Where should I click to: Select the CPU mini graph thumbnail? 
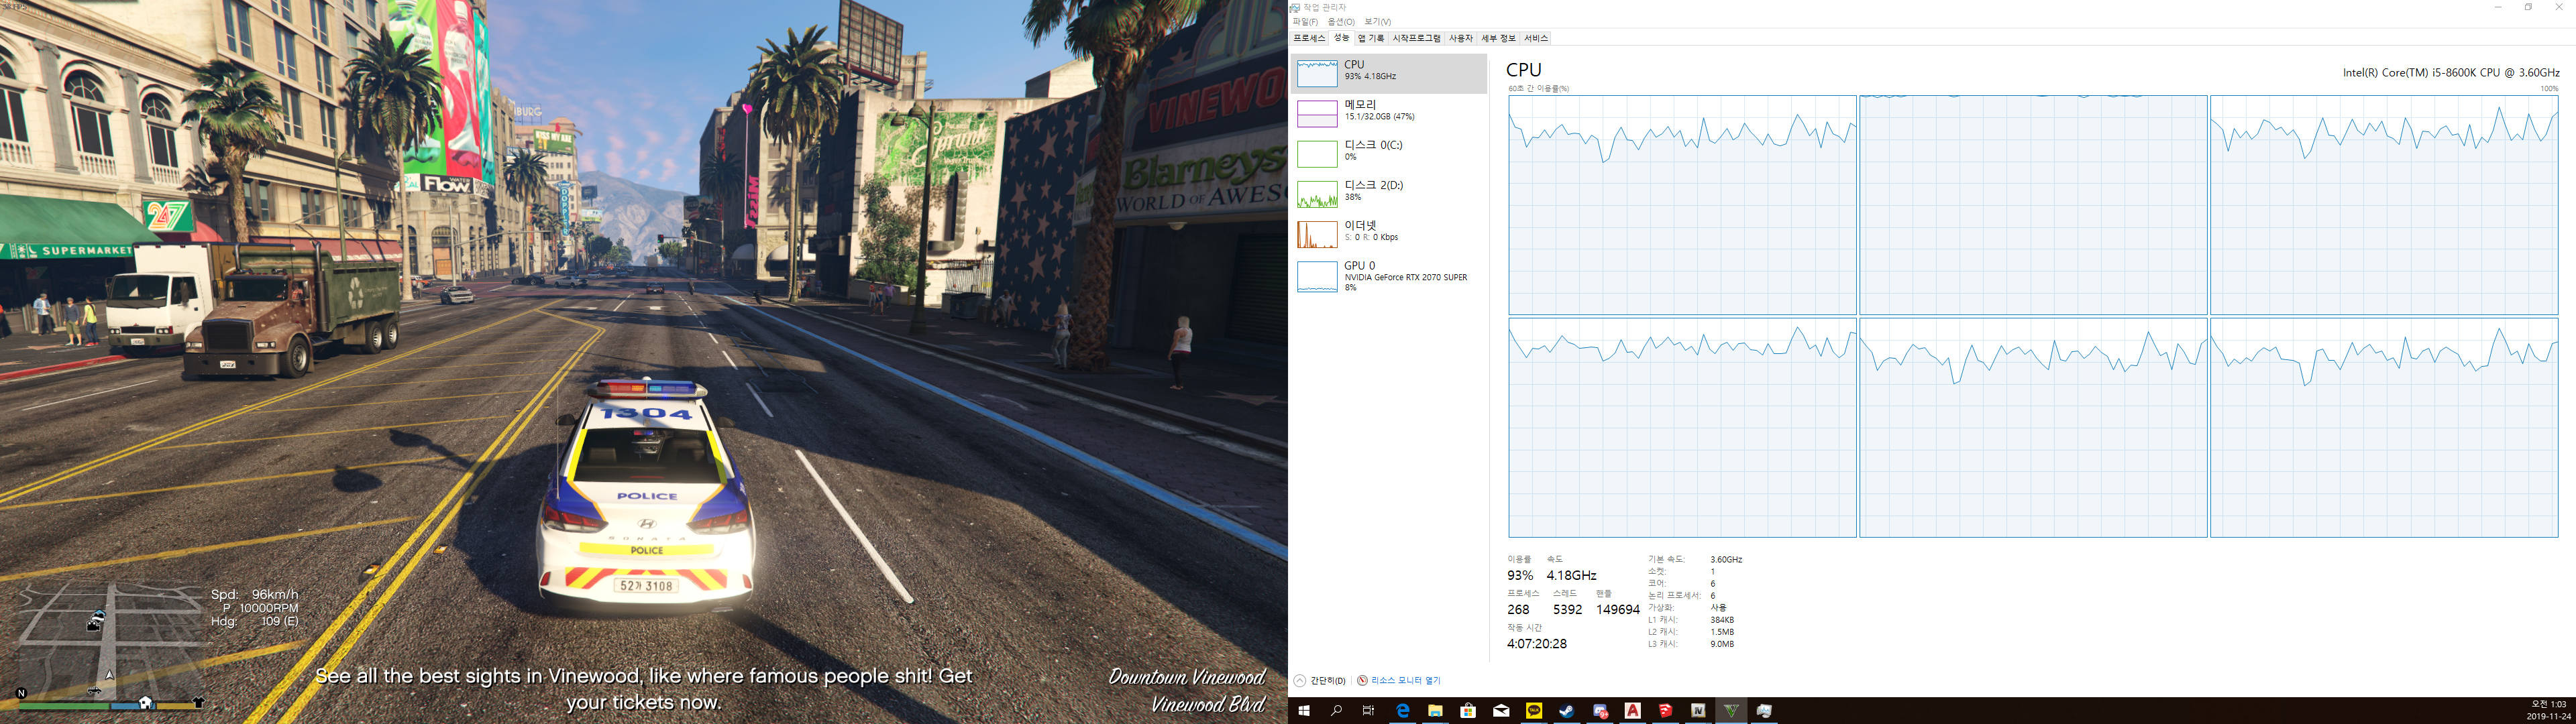click(x=1317, y=73)
